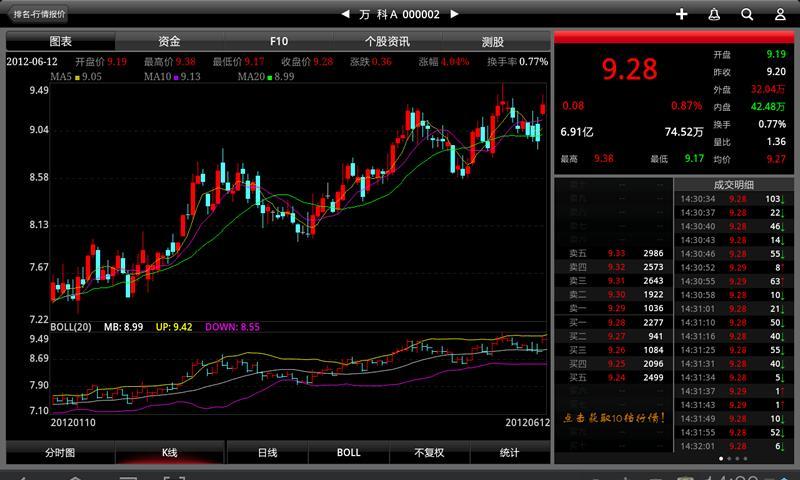Go back to 排名-行情报价 list
Viewport: 800px width, 480px height.
coord(39,14)
